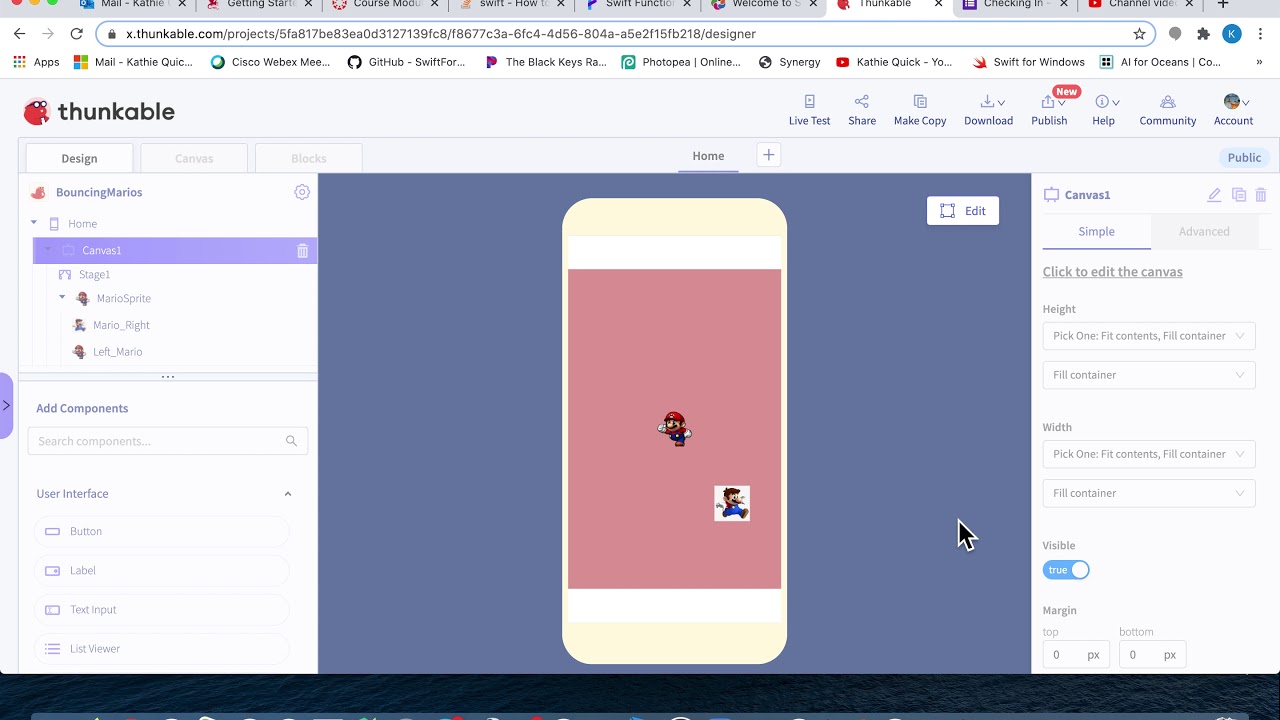Open the Simple properties tab

[x=1096, y=231]
